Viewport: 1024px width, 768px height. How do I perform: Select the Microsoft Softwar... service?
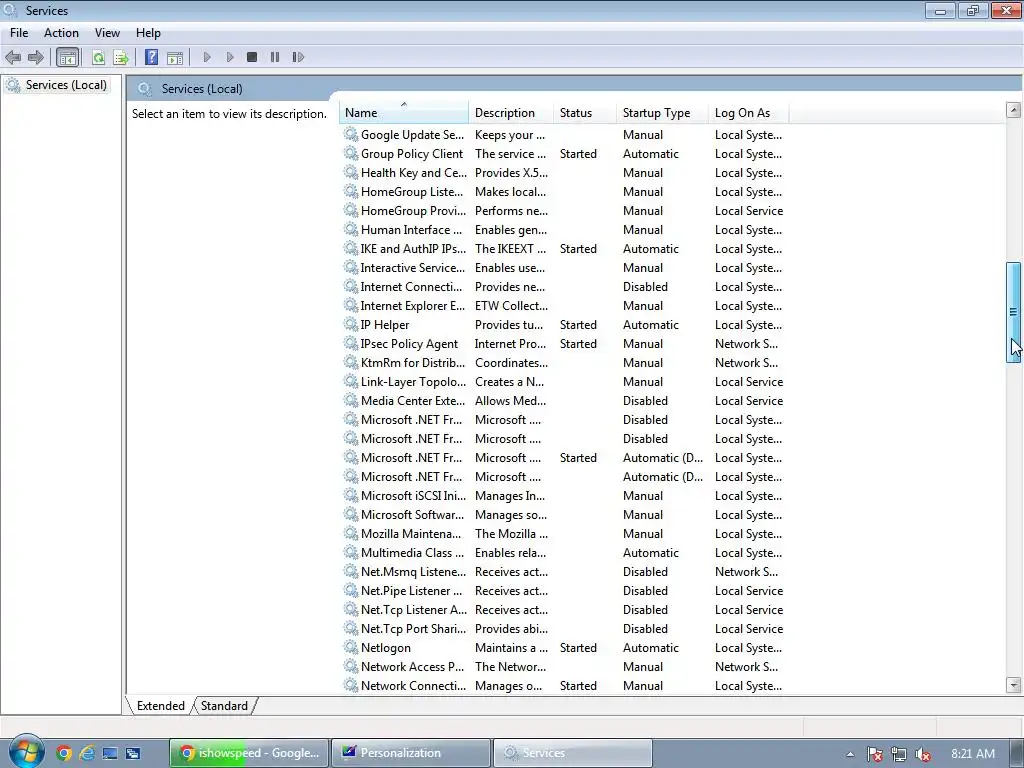click(564, 515)
